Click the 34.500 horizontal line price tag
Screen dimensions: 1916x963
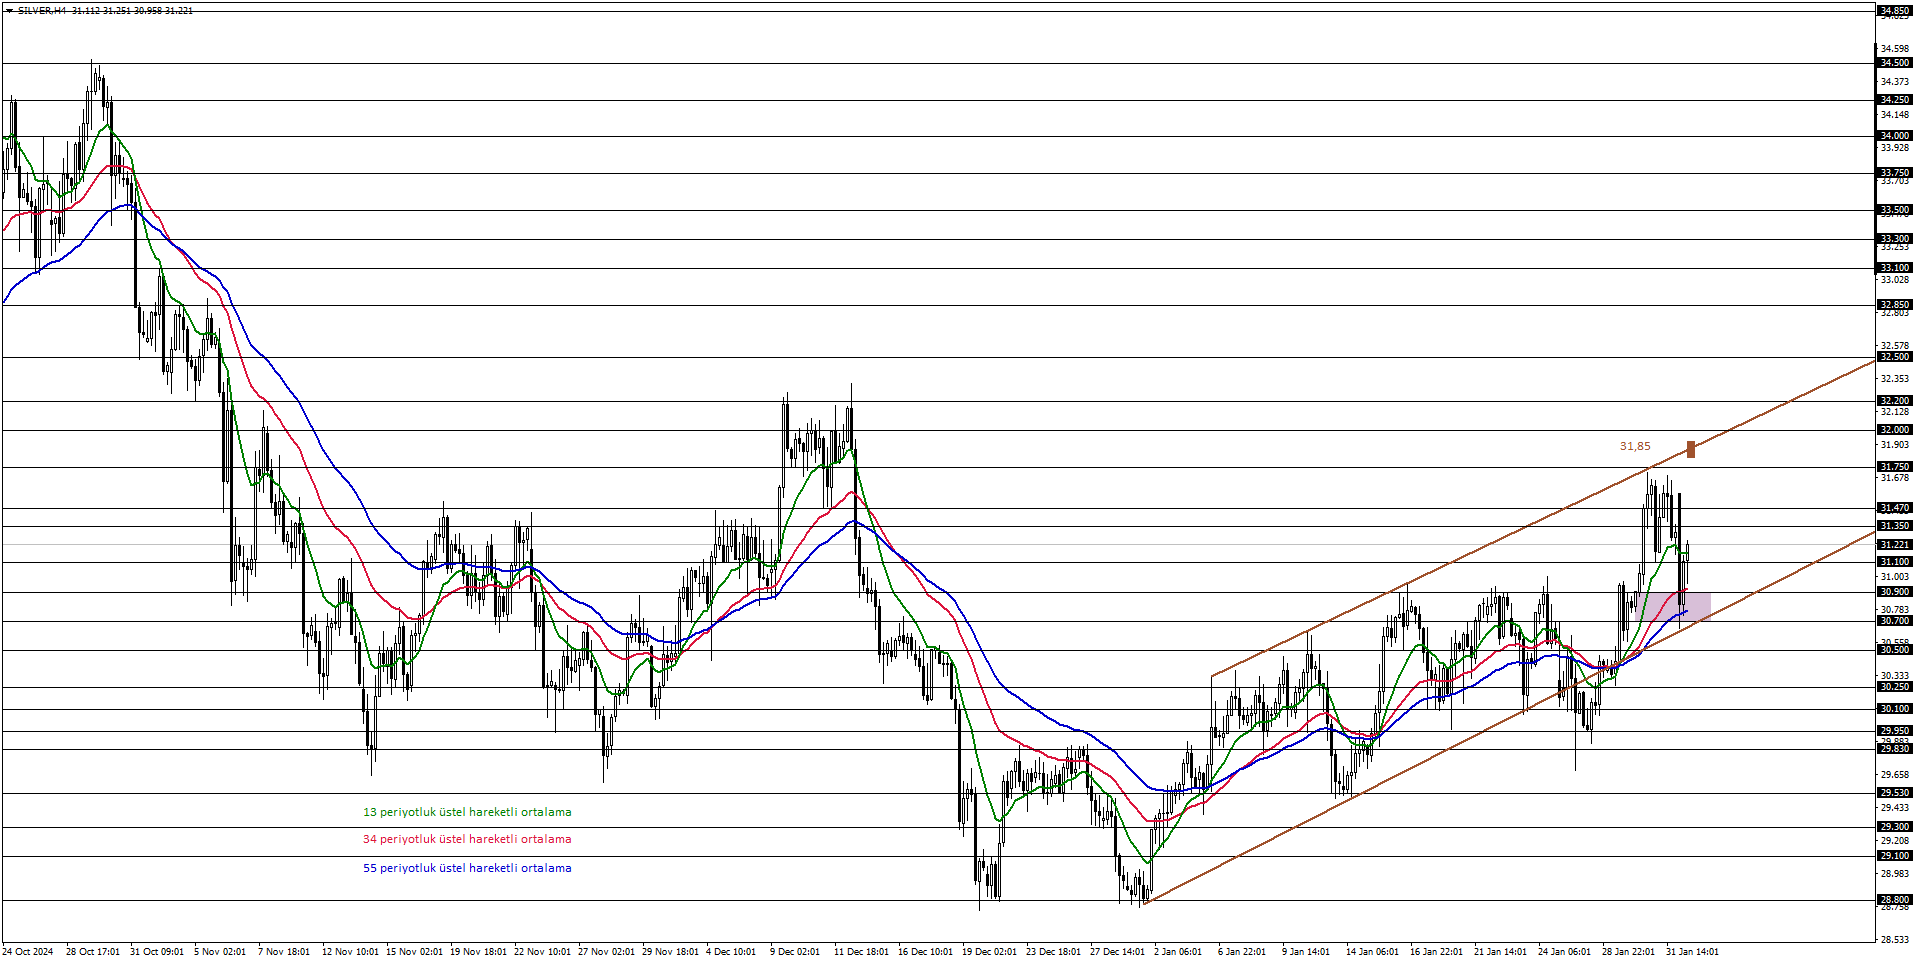(1895, 63)
